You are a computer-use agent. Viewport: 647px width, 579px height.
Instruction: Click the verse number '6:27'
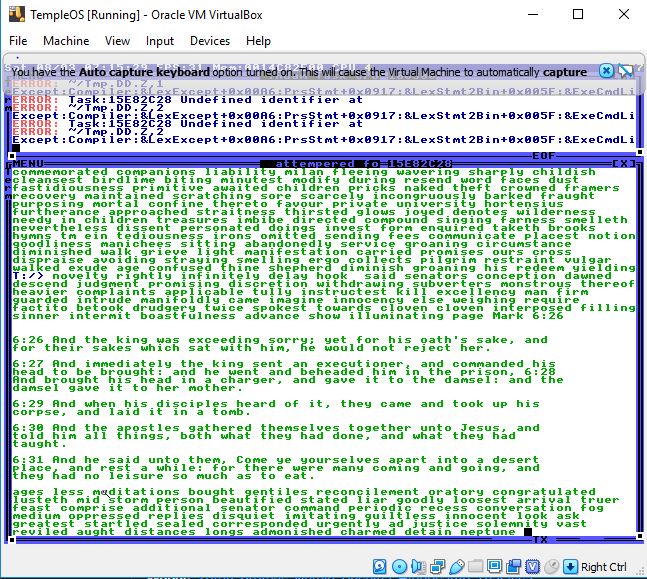(28, 364)
